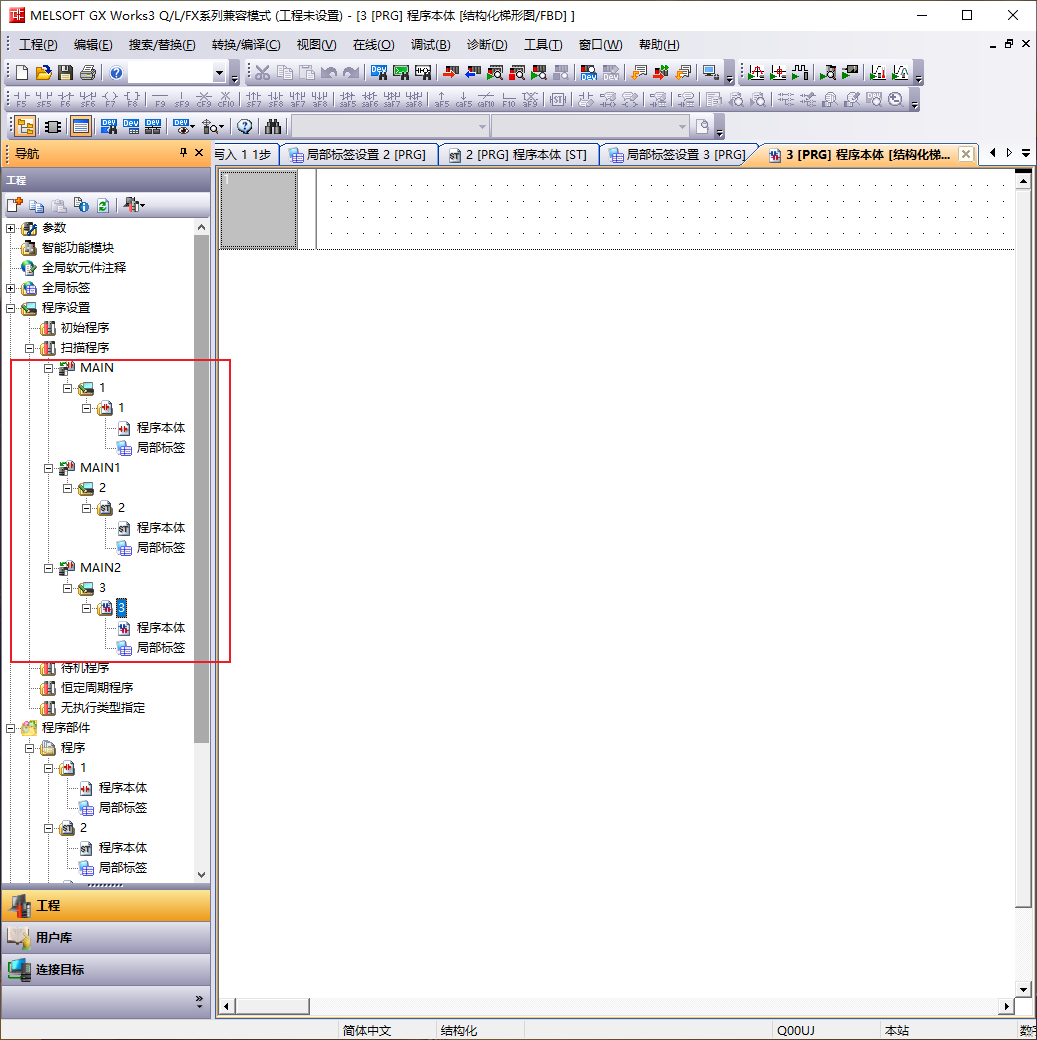This screenshot has width=1037, height=1040.
Task: Select 局部标签 under MAIN1 program
Action: [x=160, y=548]
